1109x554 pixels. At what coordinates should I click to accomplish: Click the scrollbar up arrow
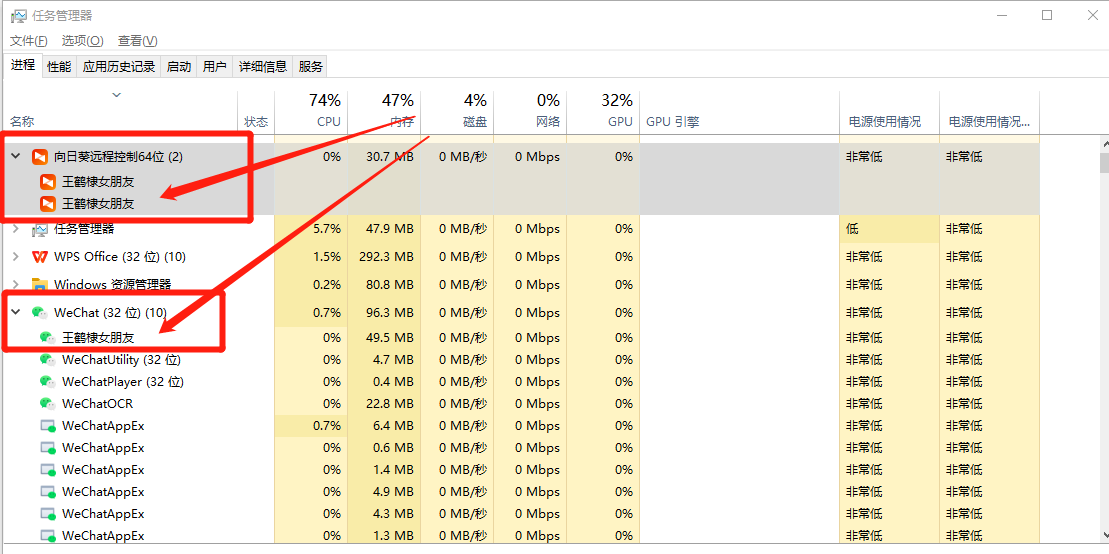(x=1103, y=143)
